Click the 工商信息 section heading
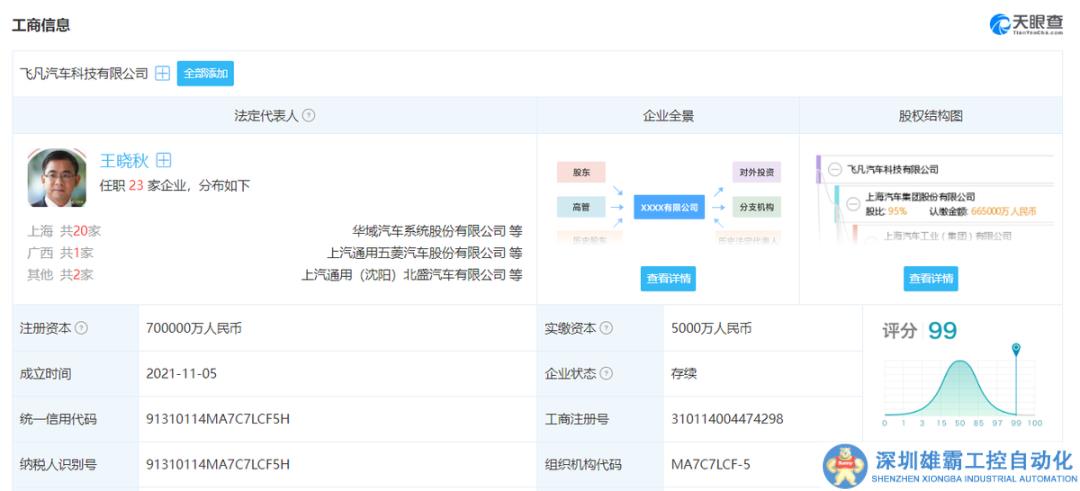Screen dimensions: 1080x491 tap(41, 25)
